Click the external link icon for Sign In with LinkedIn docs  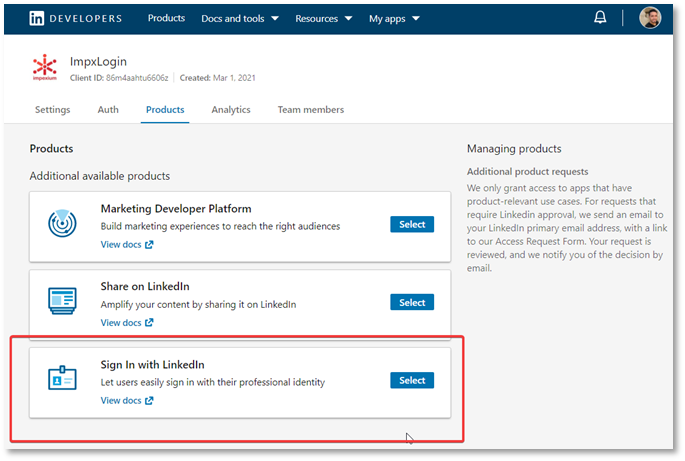point(149,400)
